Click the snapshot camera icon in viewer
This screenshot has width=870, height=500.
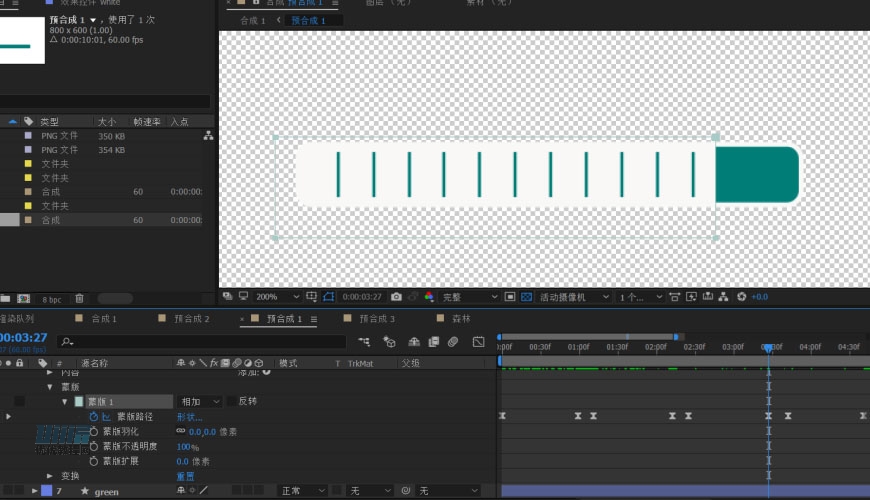point(397,297)
